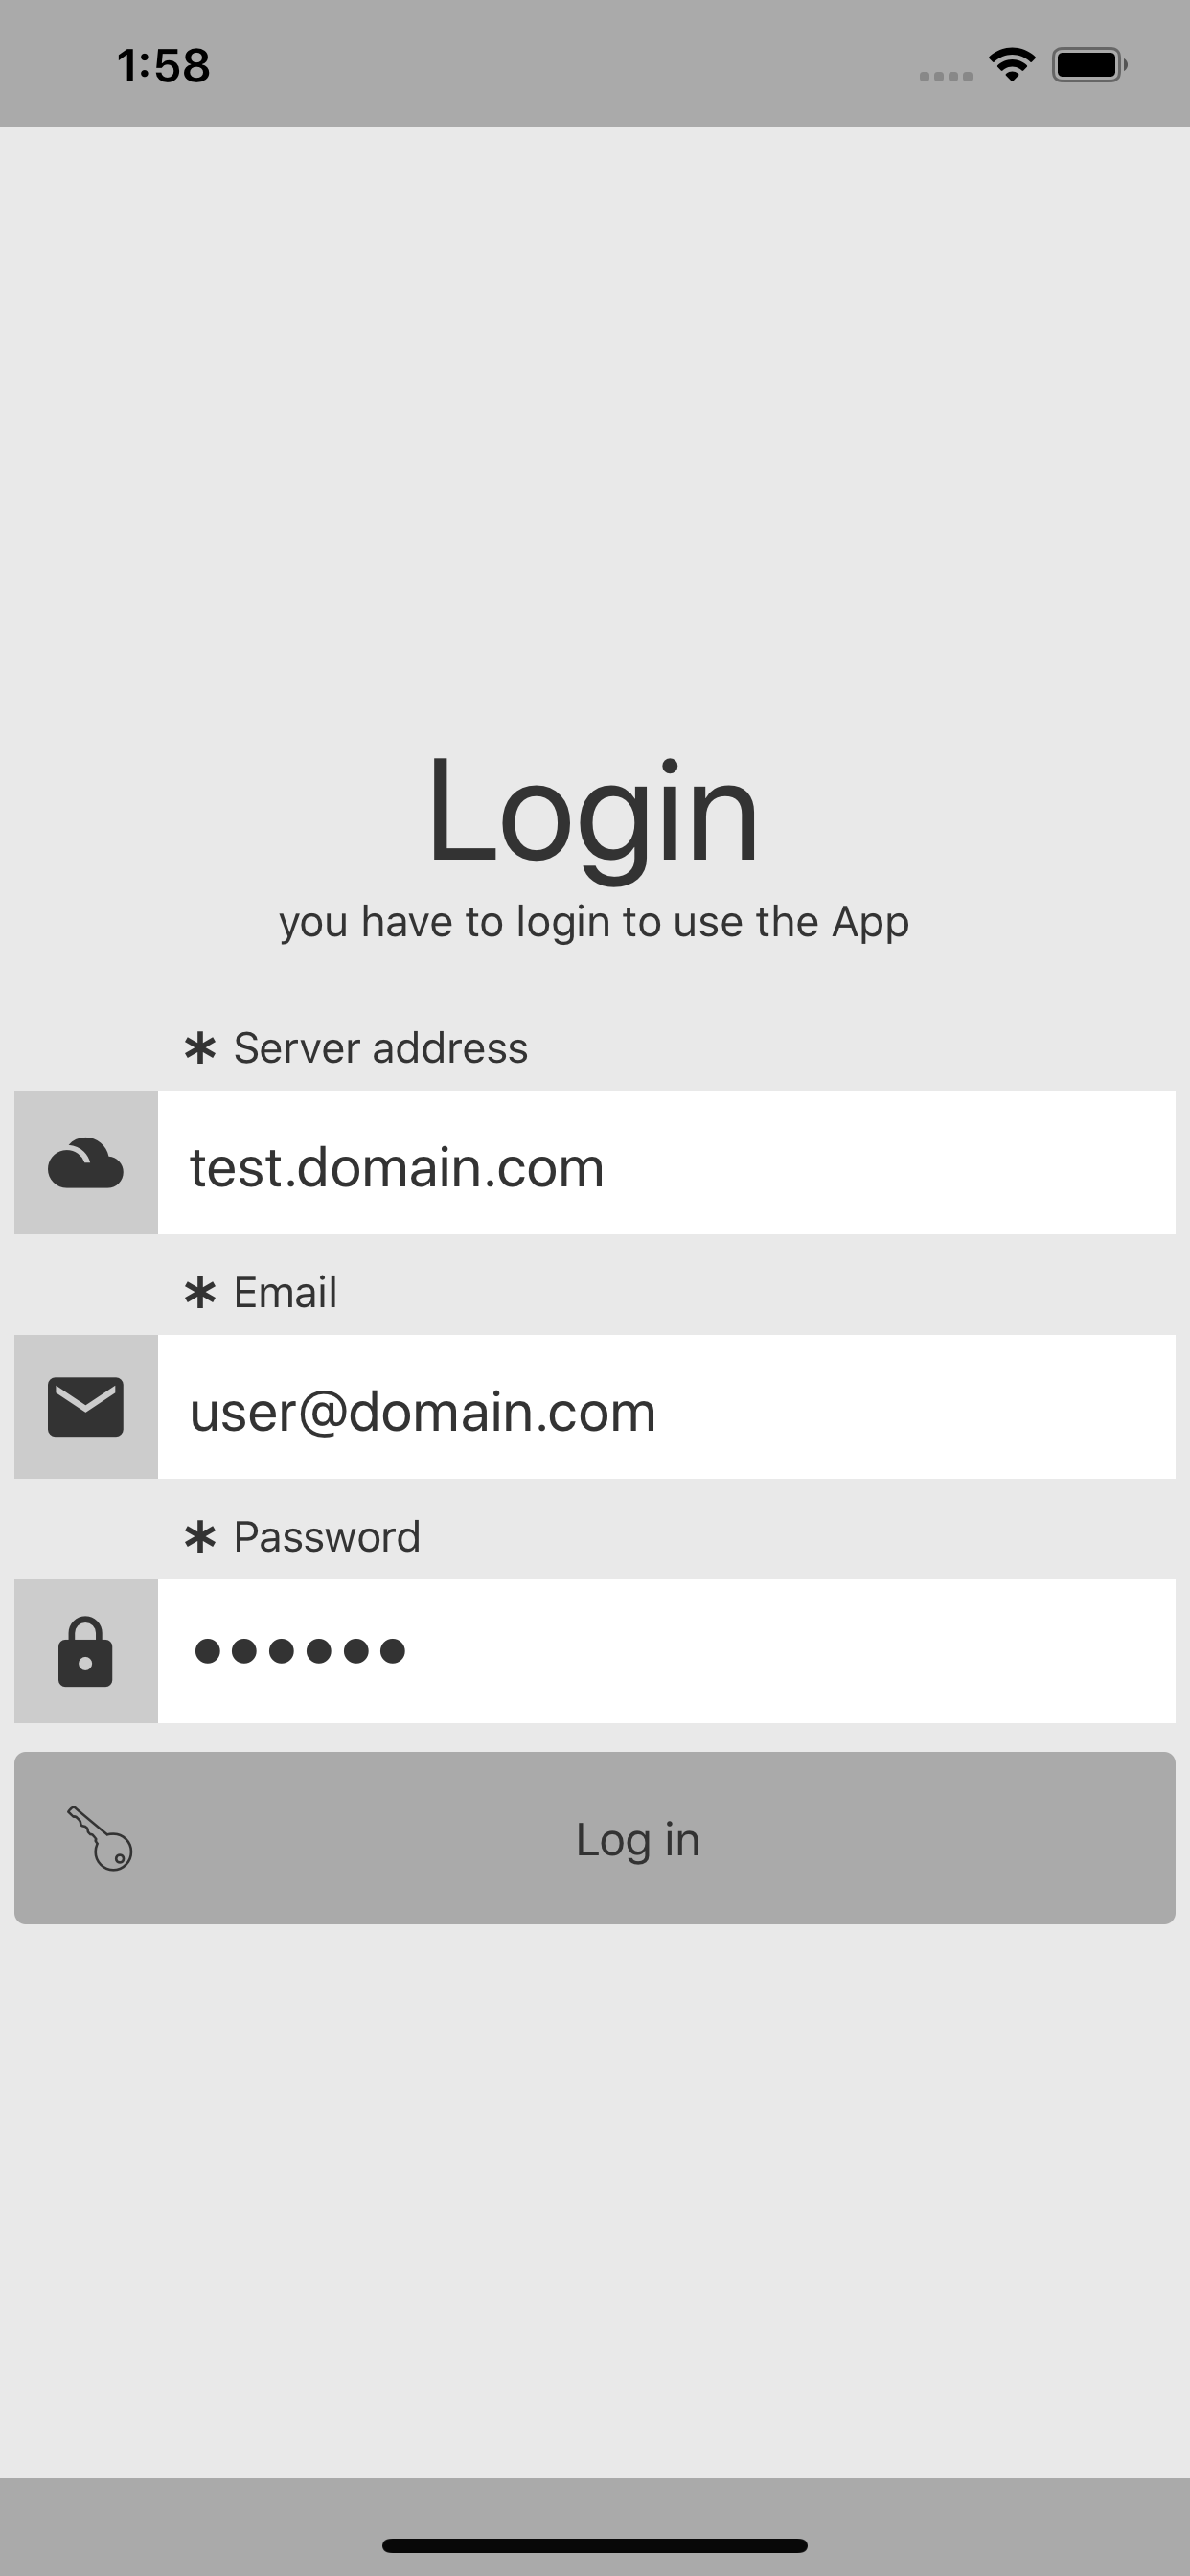1190x2576 pixels.
Task: Tap the home indicator bar at bottom
Action: (595, 2545)
